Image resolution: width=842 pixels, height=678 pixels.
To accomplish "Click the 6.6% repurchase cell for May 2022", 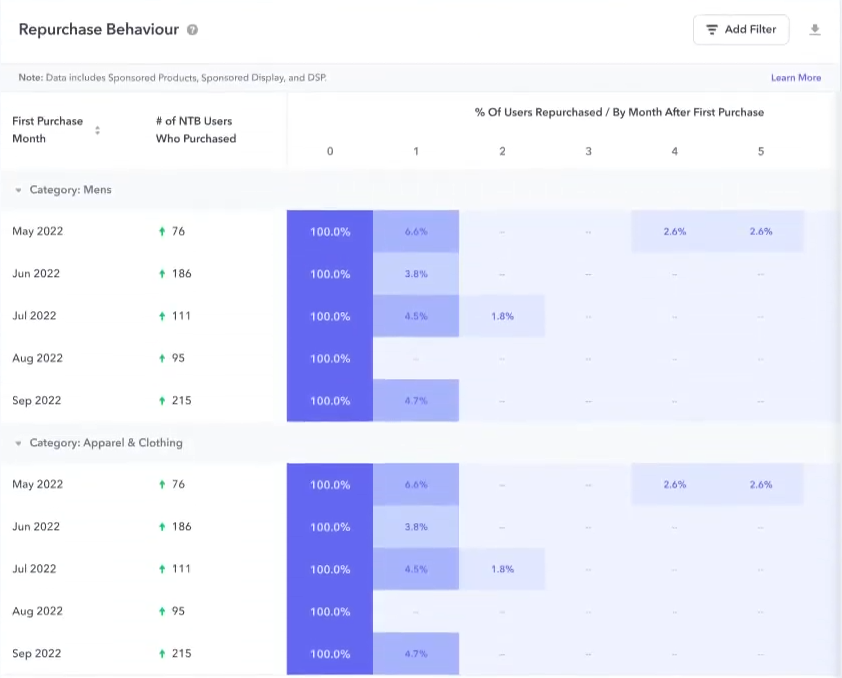I will [416, 231].
